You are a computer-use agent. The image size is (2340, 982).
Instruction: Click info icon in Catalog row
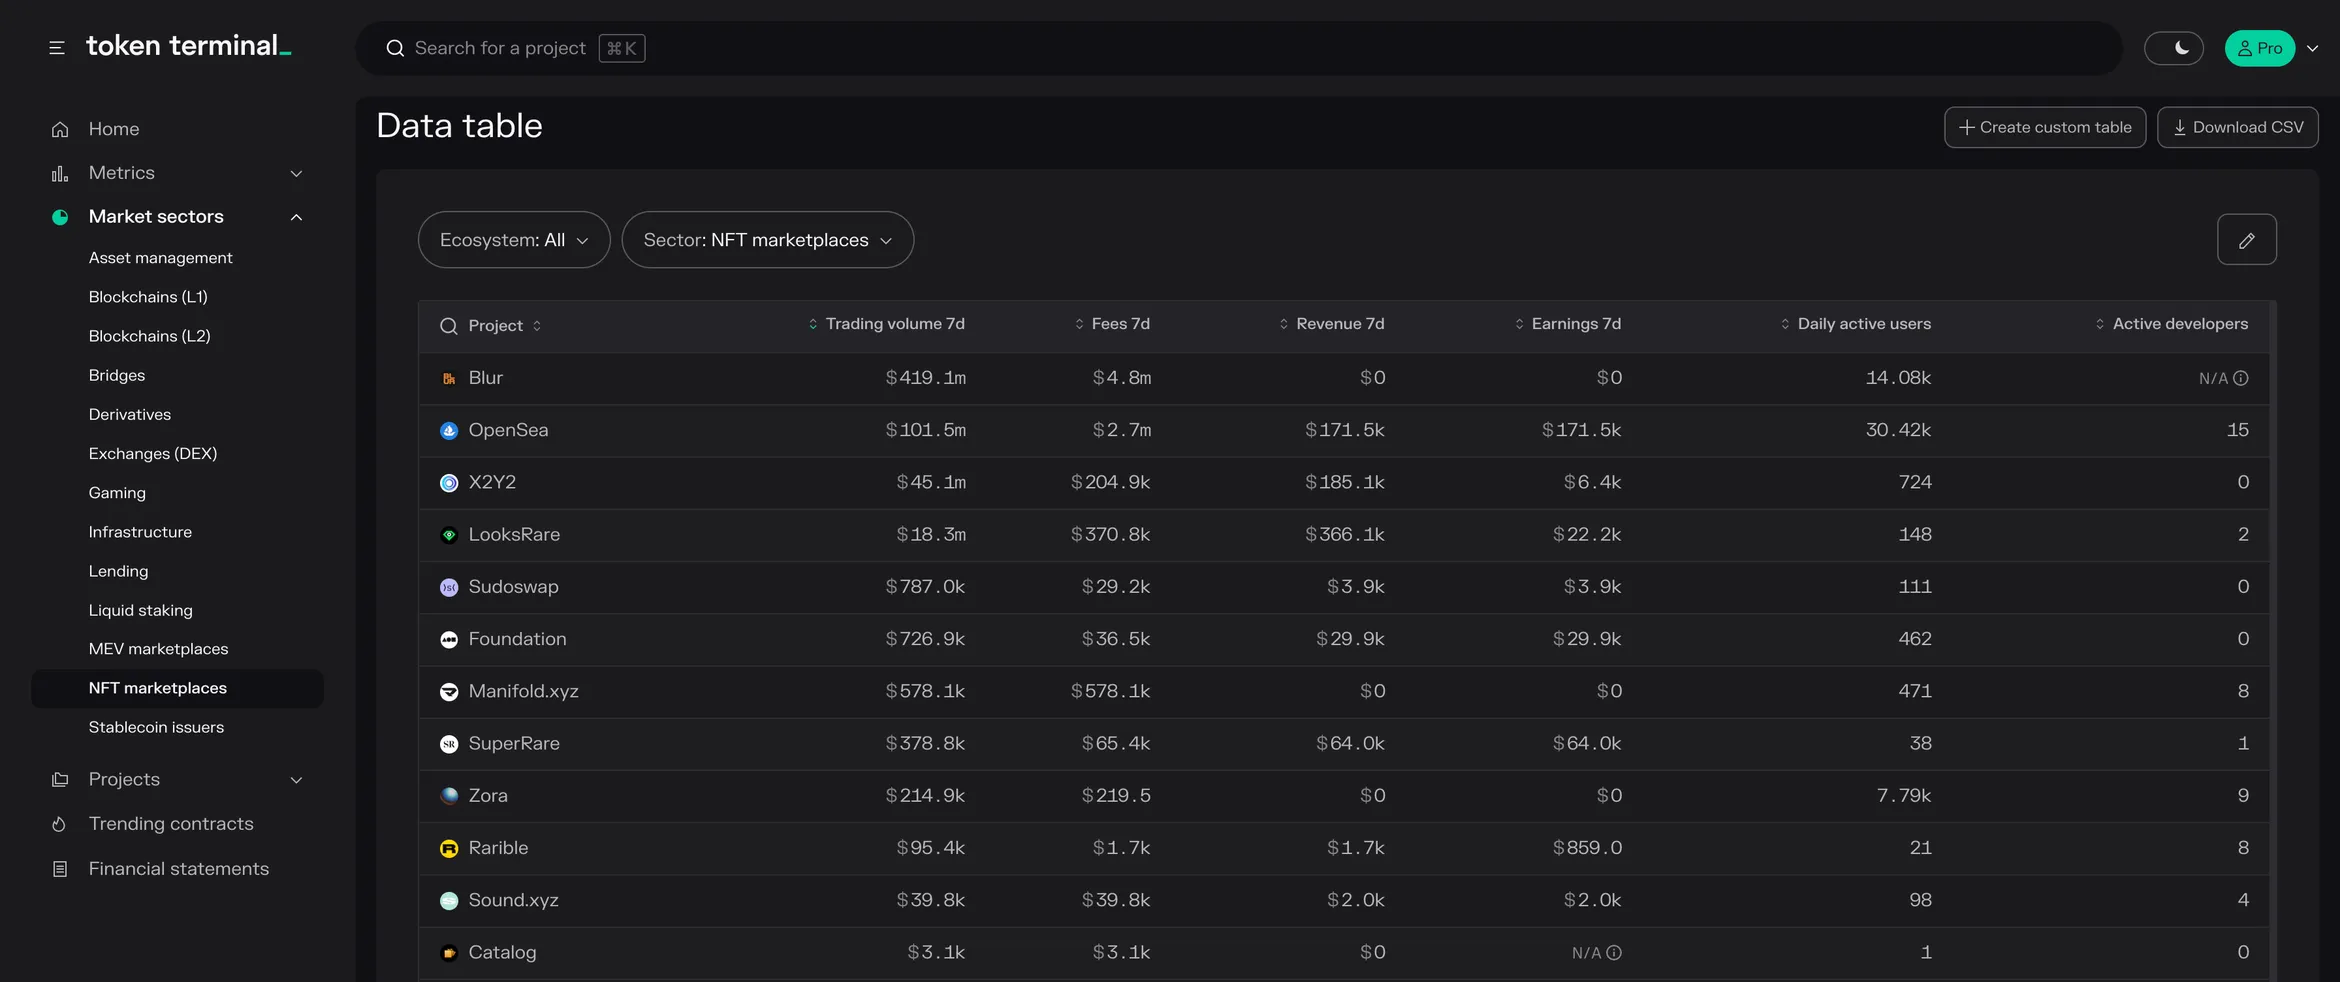coord(1614,953)
